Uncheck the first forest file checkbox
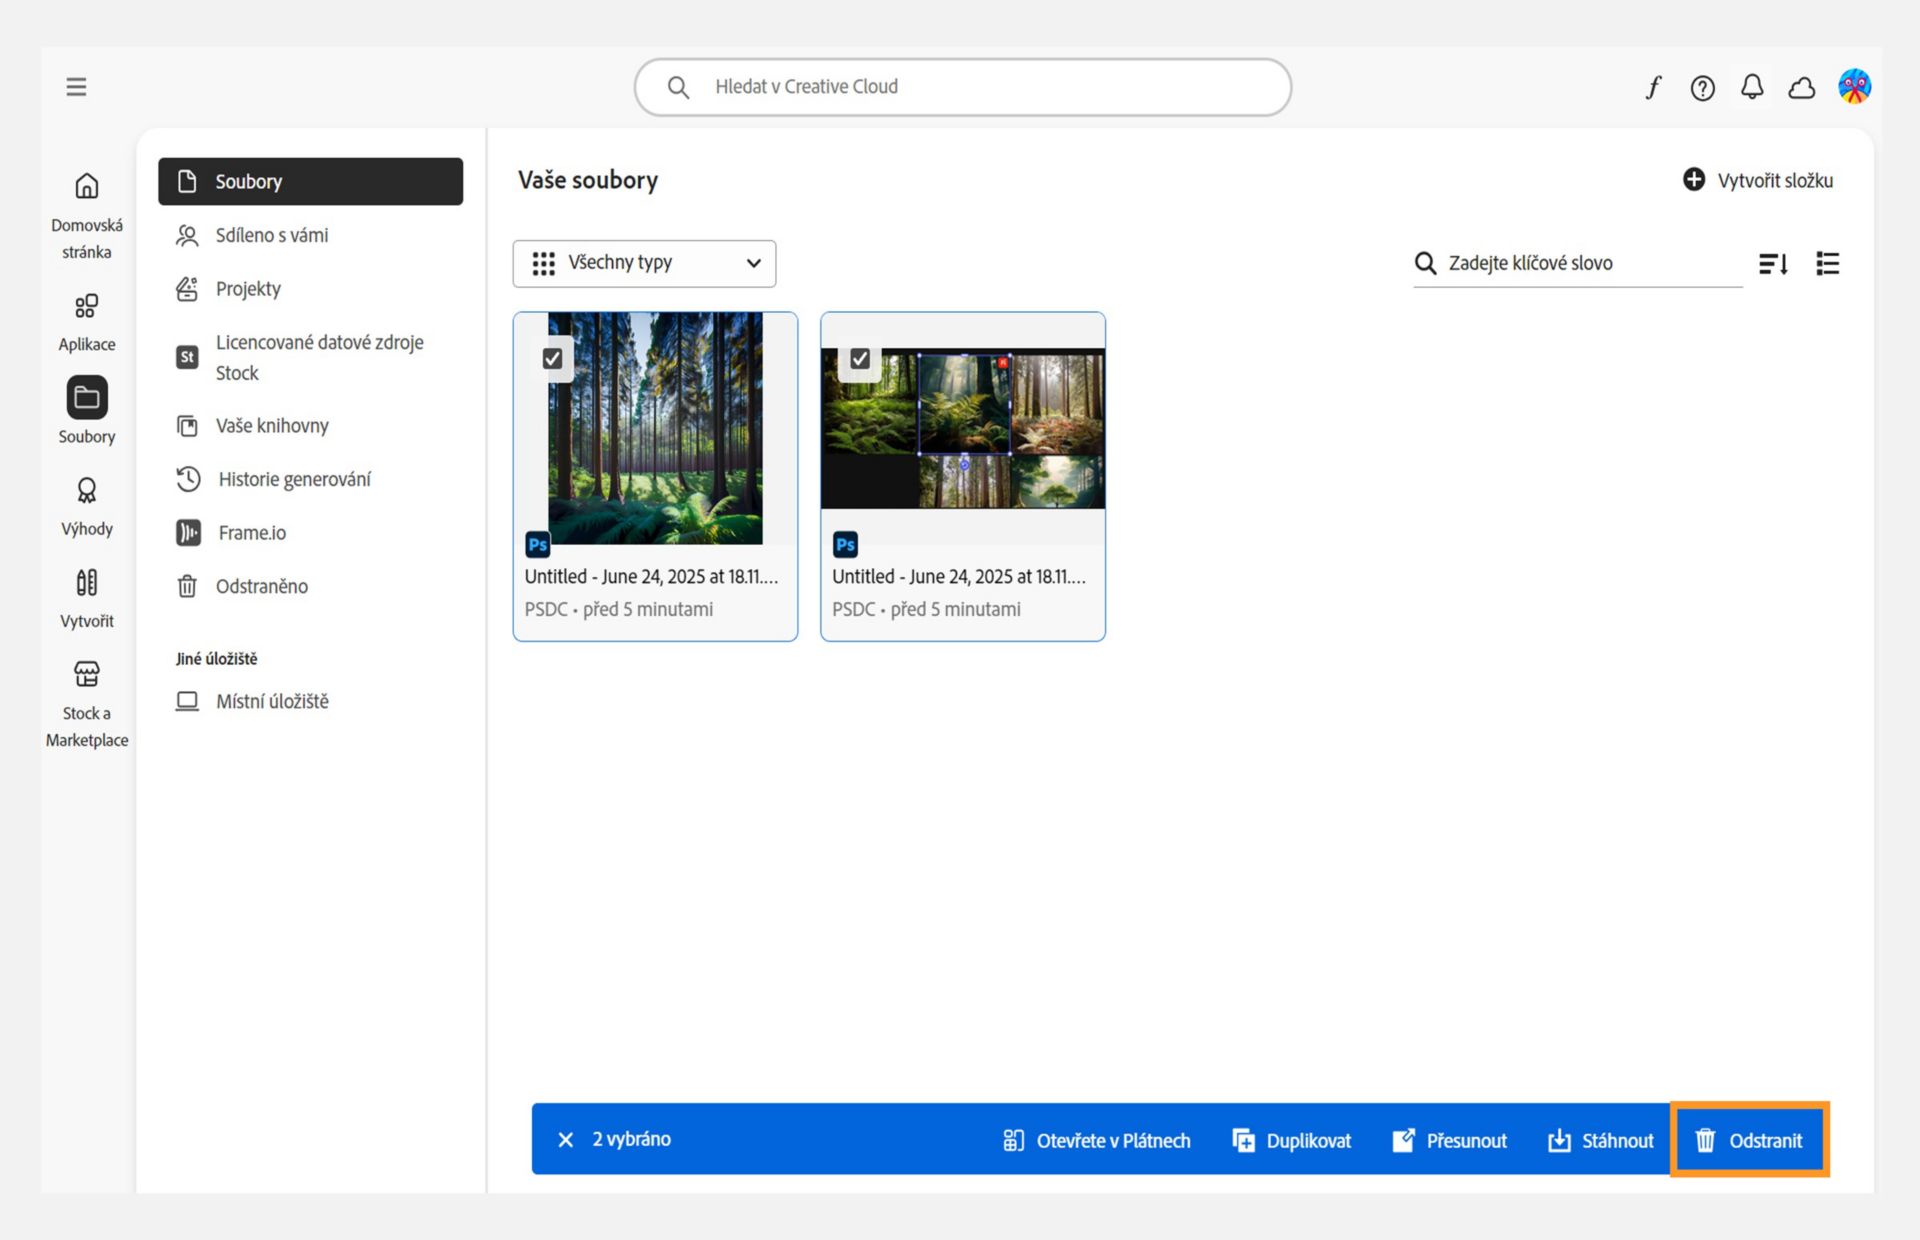The height and width of the screenshot is (1240, 1920). 552,358
